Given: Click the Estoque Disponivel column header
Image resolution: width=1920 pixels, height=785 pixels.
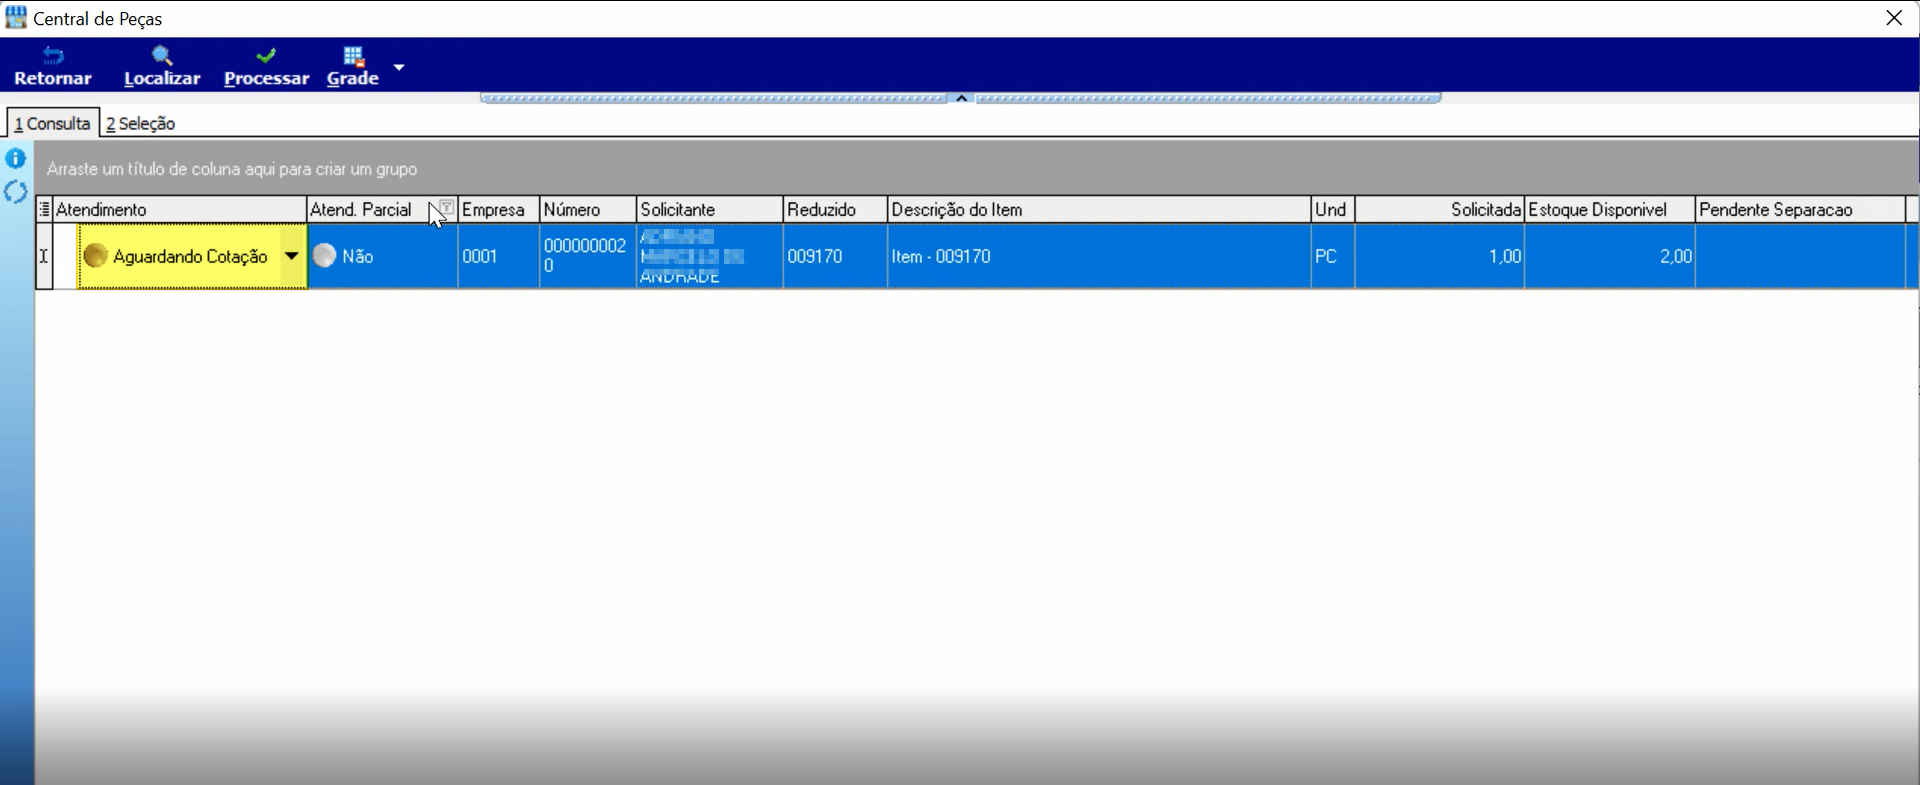Looking at the screenshot, I should [x=1610, y=209].
